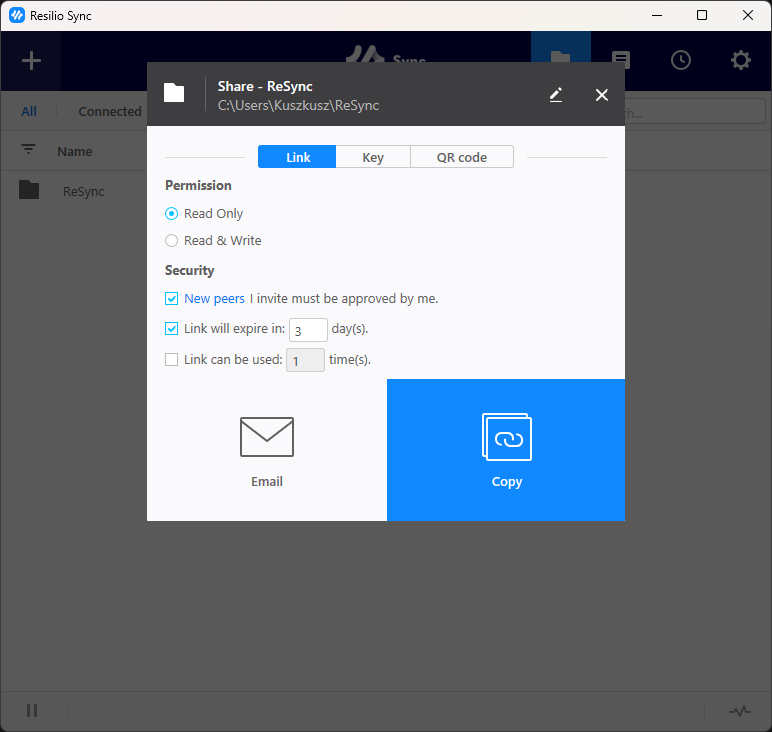Click the folder icon in Share dialog header
The width and height of the screenshot is (772, 732).
[174, 93]
